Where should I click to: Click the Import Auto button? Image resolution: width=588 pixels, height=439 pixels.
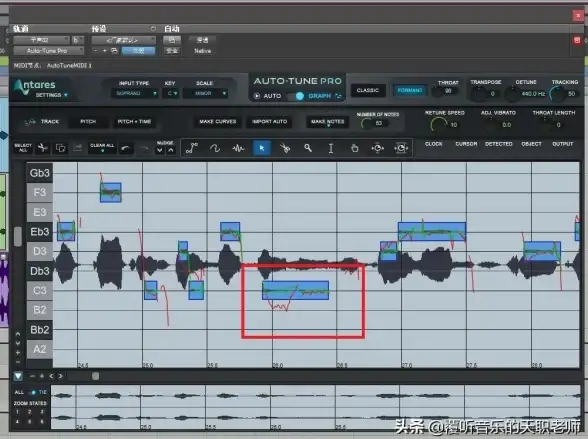270,121
